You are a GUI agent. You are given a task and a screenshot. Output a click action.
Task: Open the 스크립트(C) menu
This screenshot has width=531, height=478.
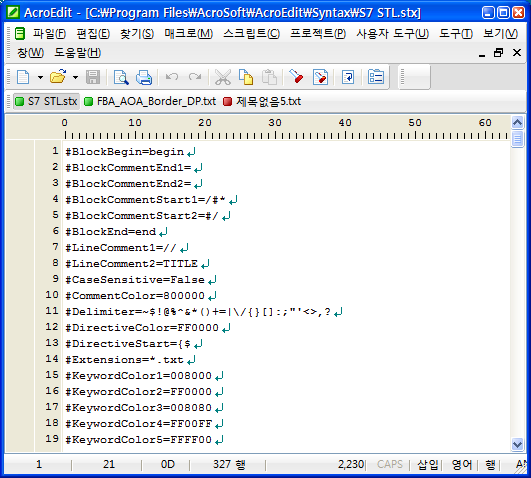(251, 34)
